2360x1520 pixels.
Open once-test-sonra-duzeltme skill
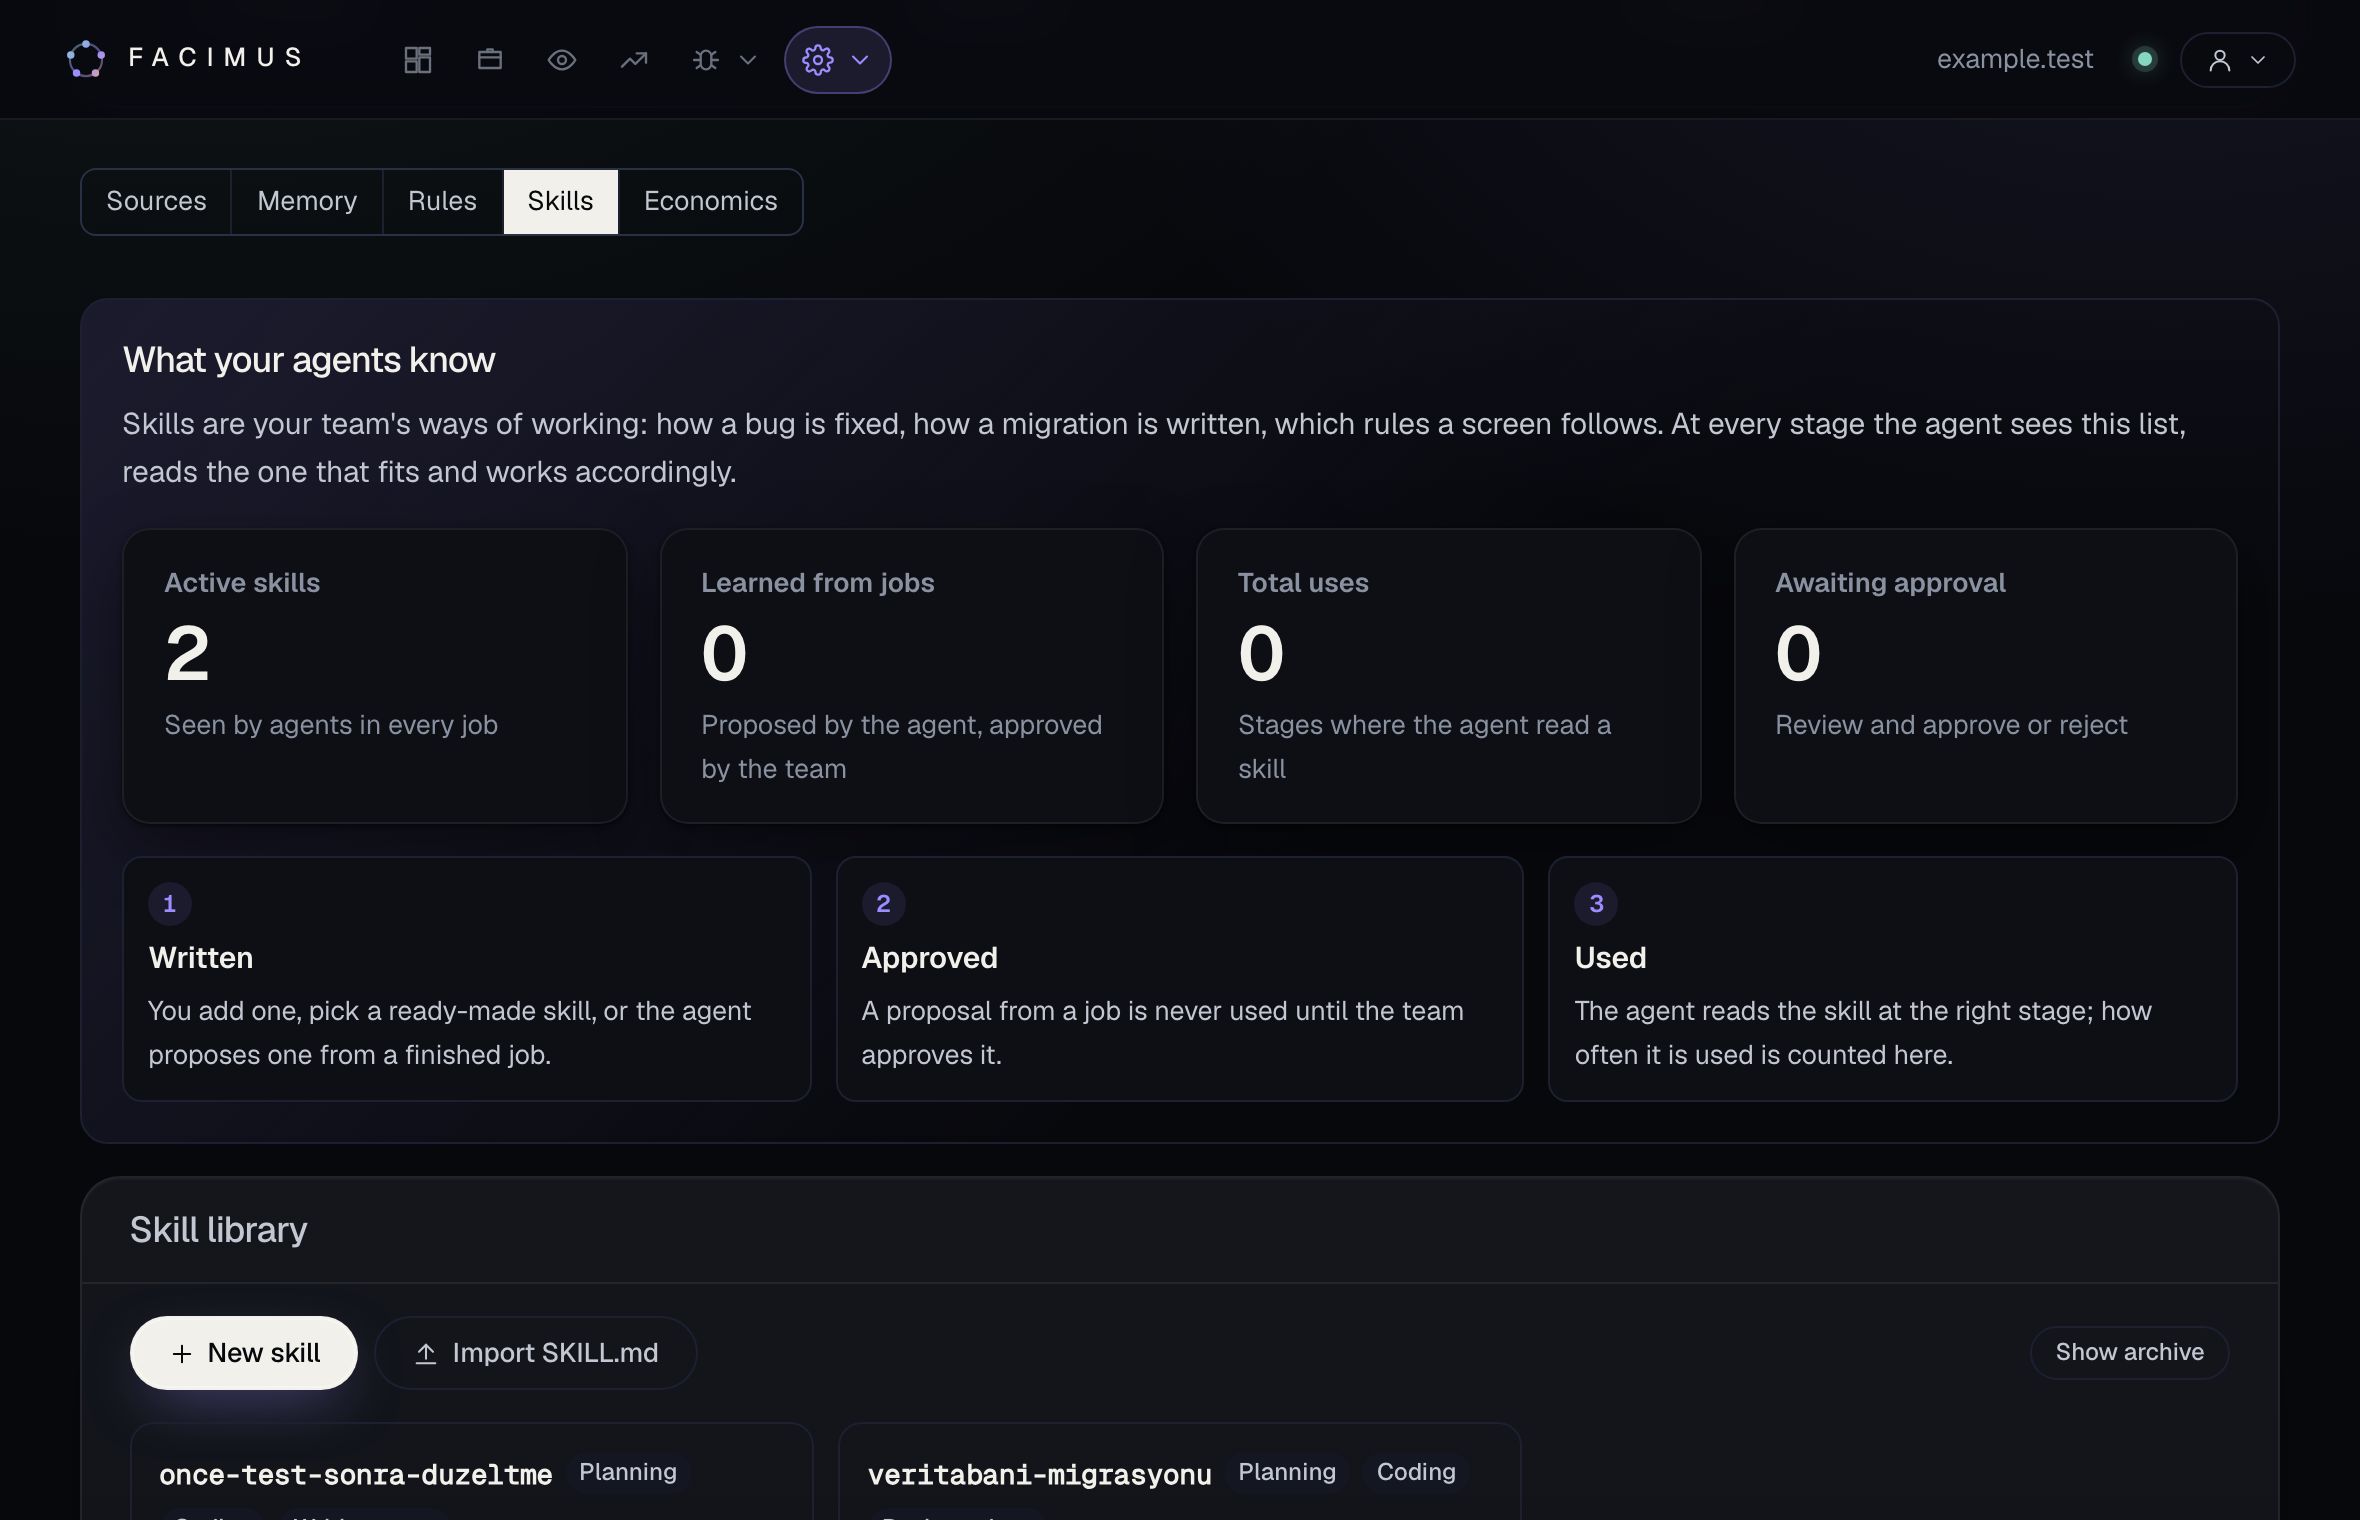[355, 1475]
